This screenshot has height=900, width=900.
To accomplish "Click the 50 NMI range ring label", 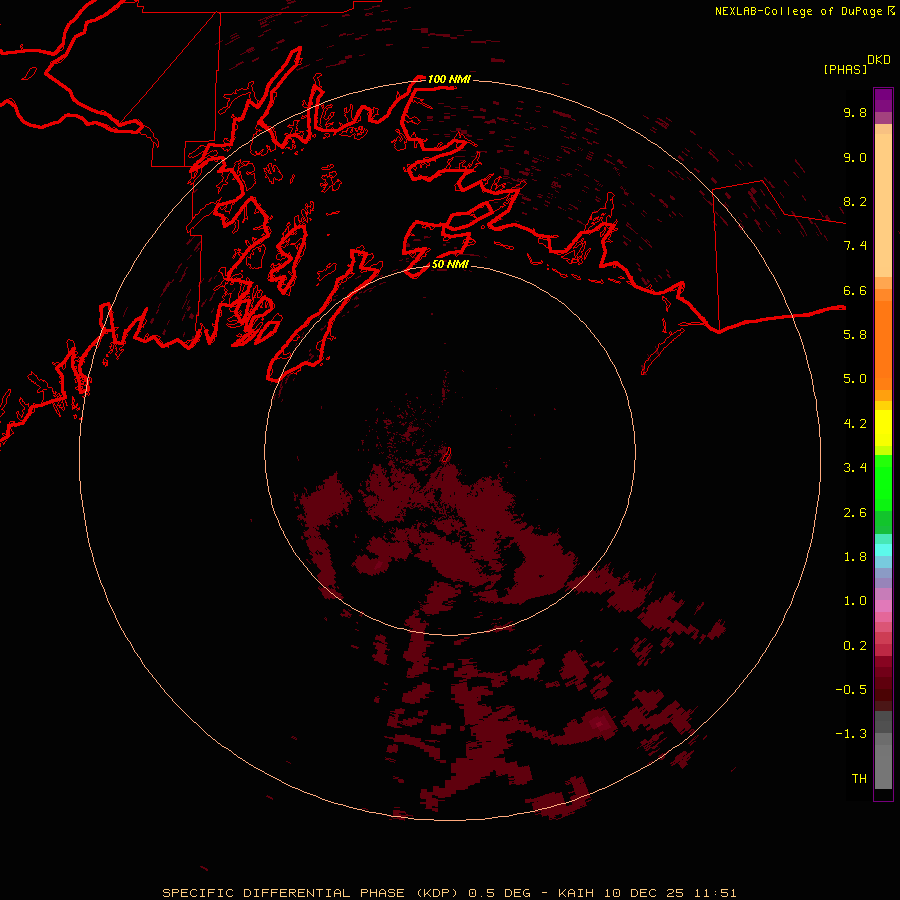I will click(450, 264).
